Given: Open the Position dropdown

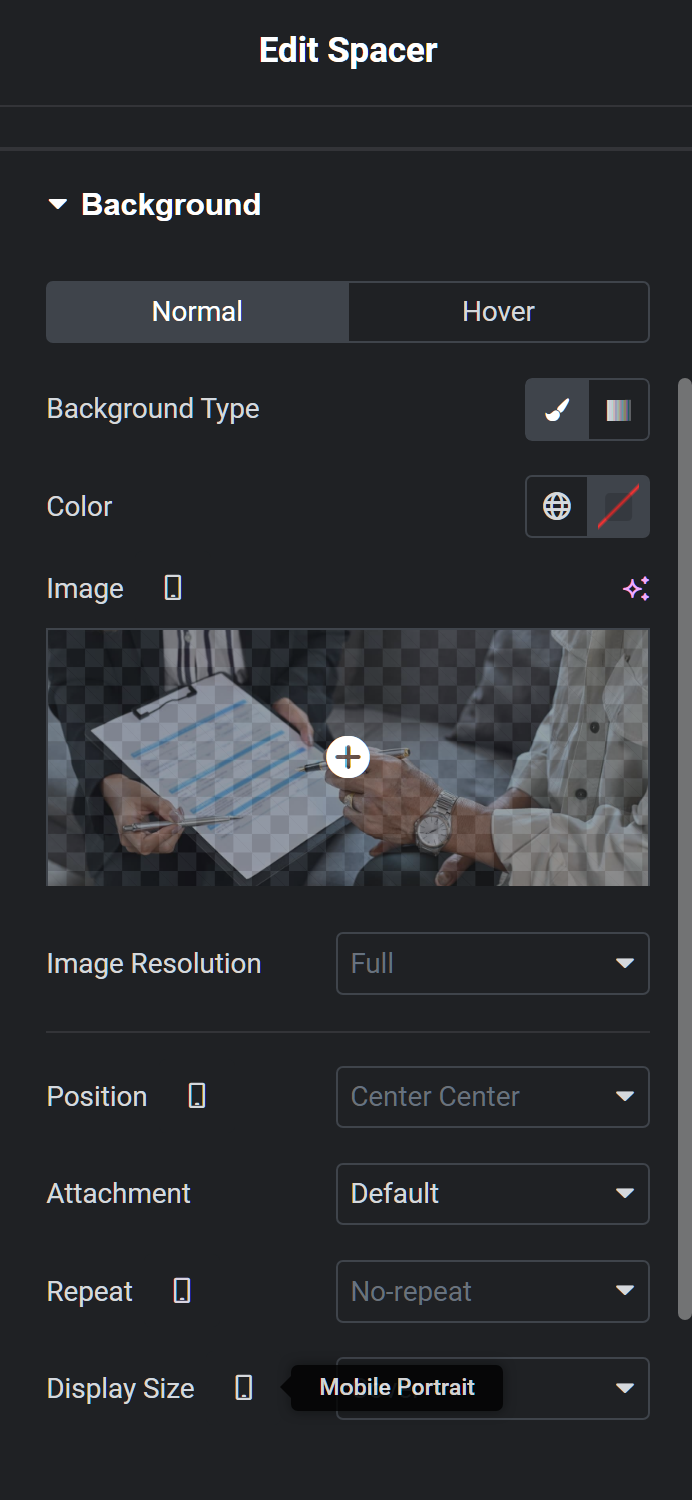Looking at the screenshot, I should [x=492, y=1097].
